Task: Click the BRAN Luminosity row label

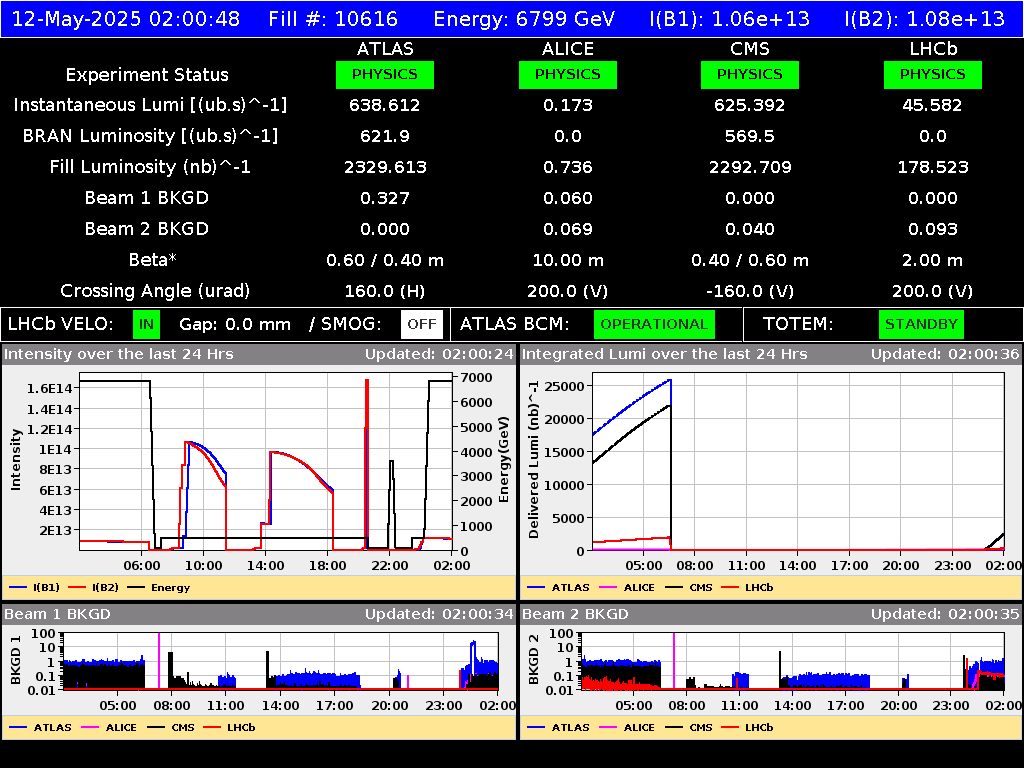Action: (150, 136)
